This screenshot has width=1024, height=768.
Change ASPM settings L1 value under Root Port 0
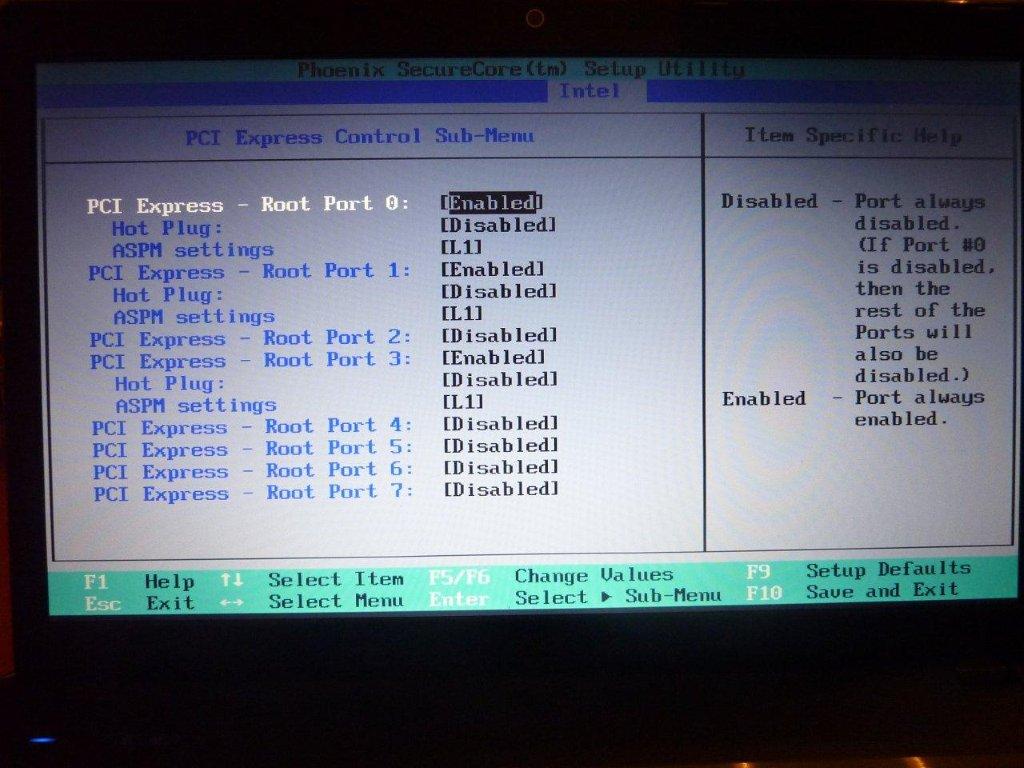click(462, 247)
